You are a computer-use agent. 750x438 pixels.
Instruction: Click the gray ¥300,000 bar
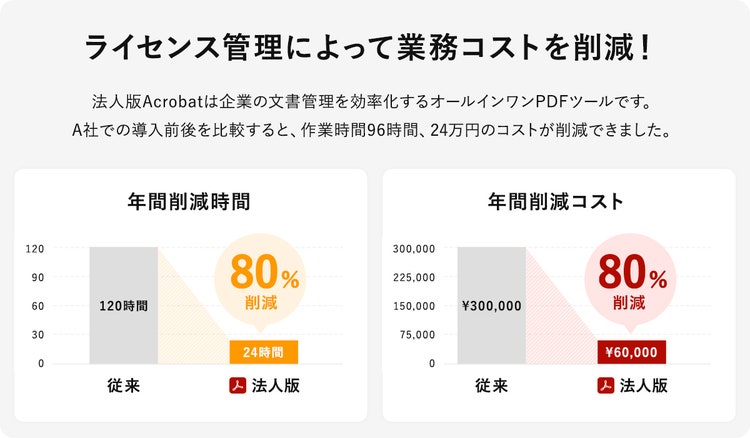(491, 305)
